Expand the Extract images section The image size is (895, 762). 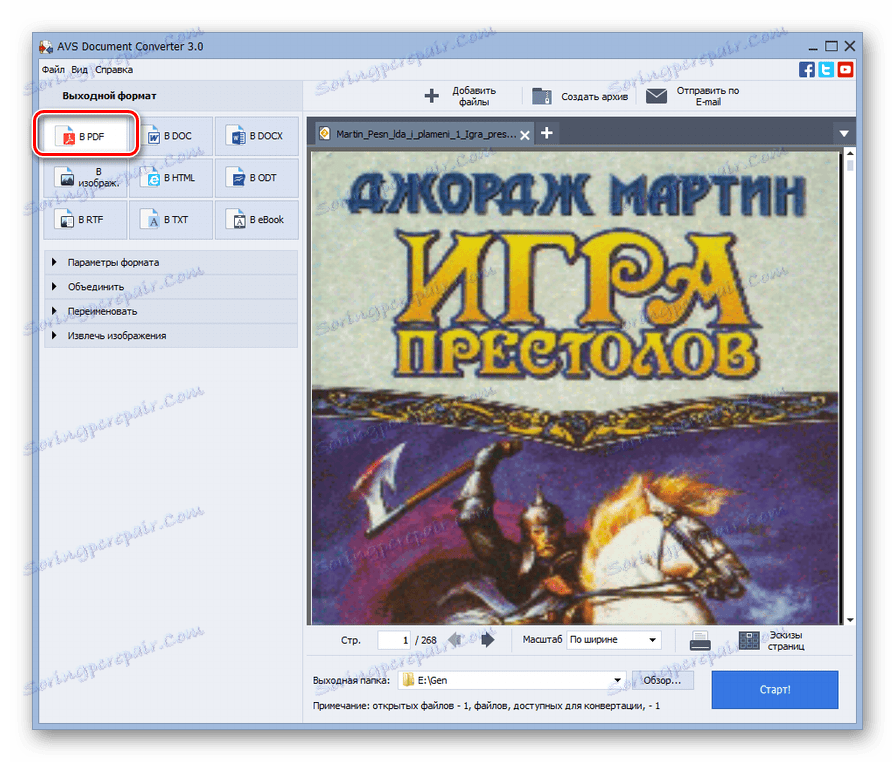point(171,336)
